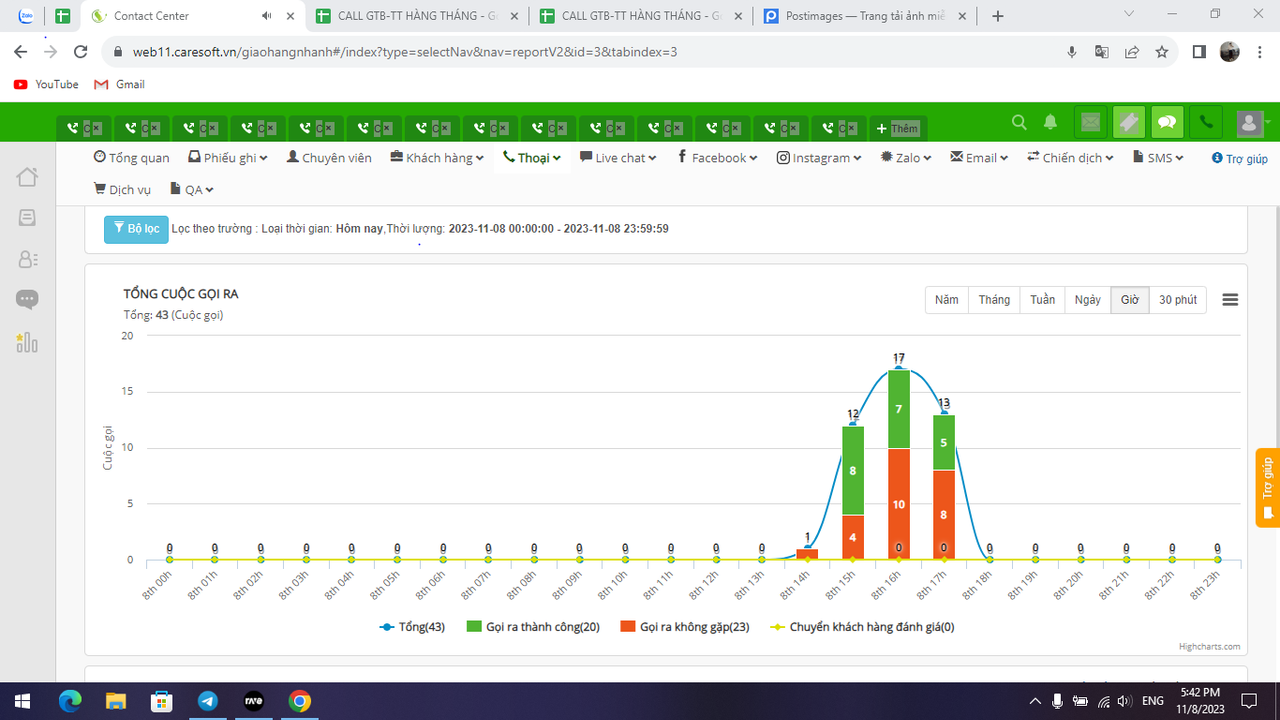Expand the Live chat dropdown menu
Viewport: 1280px width, 720px height.
(619, 158)
